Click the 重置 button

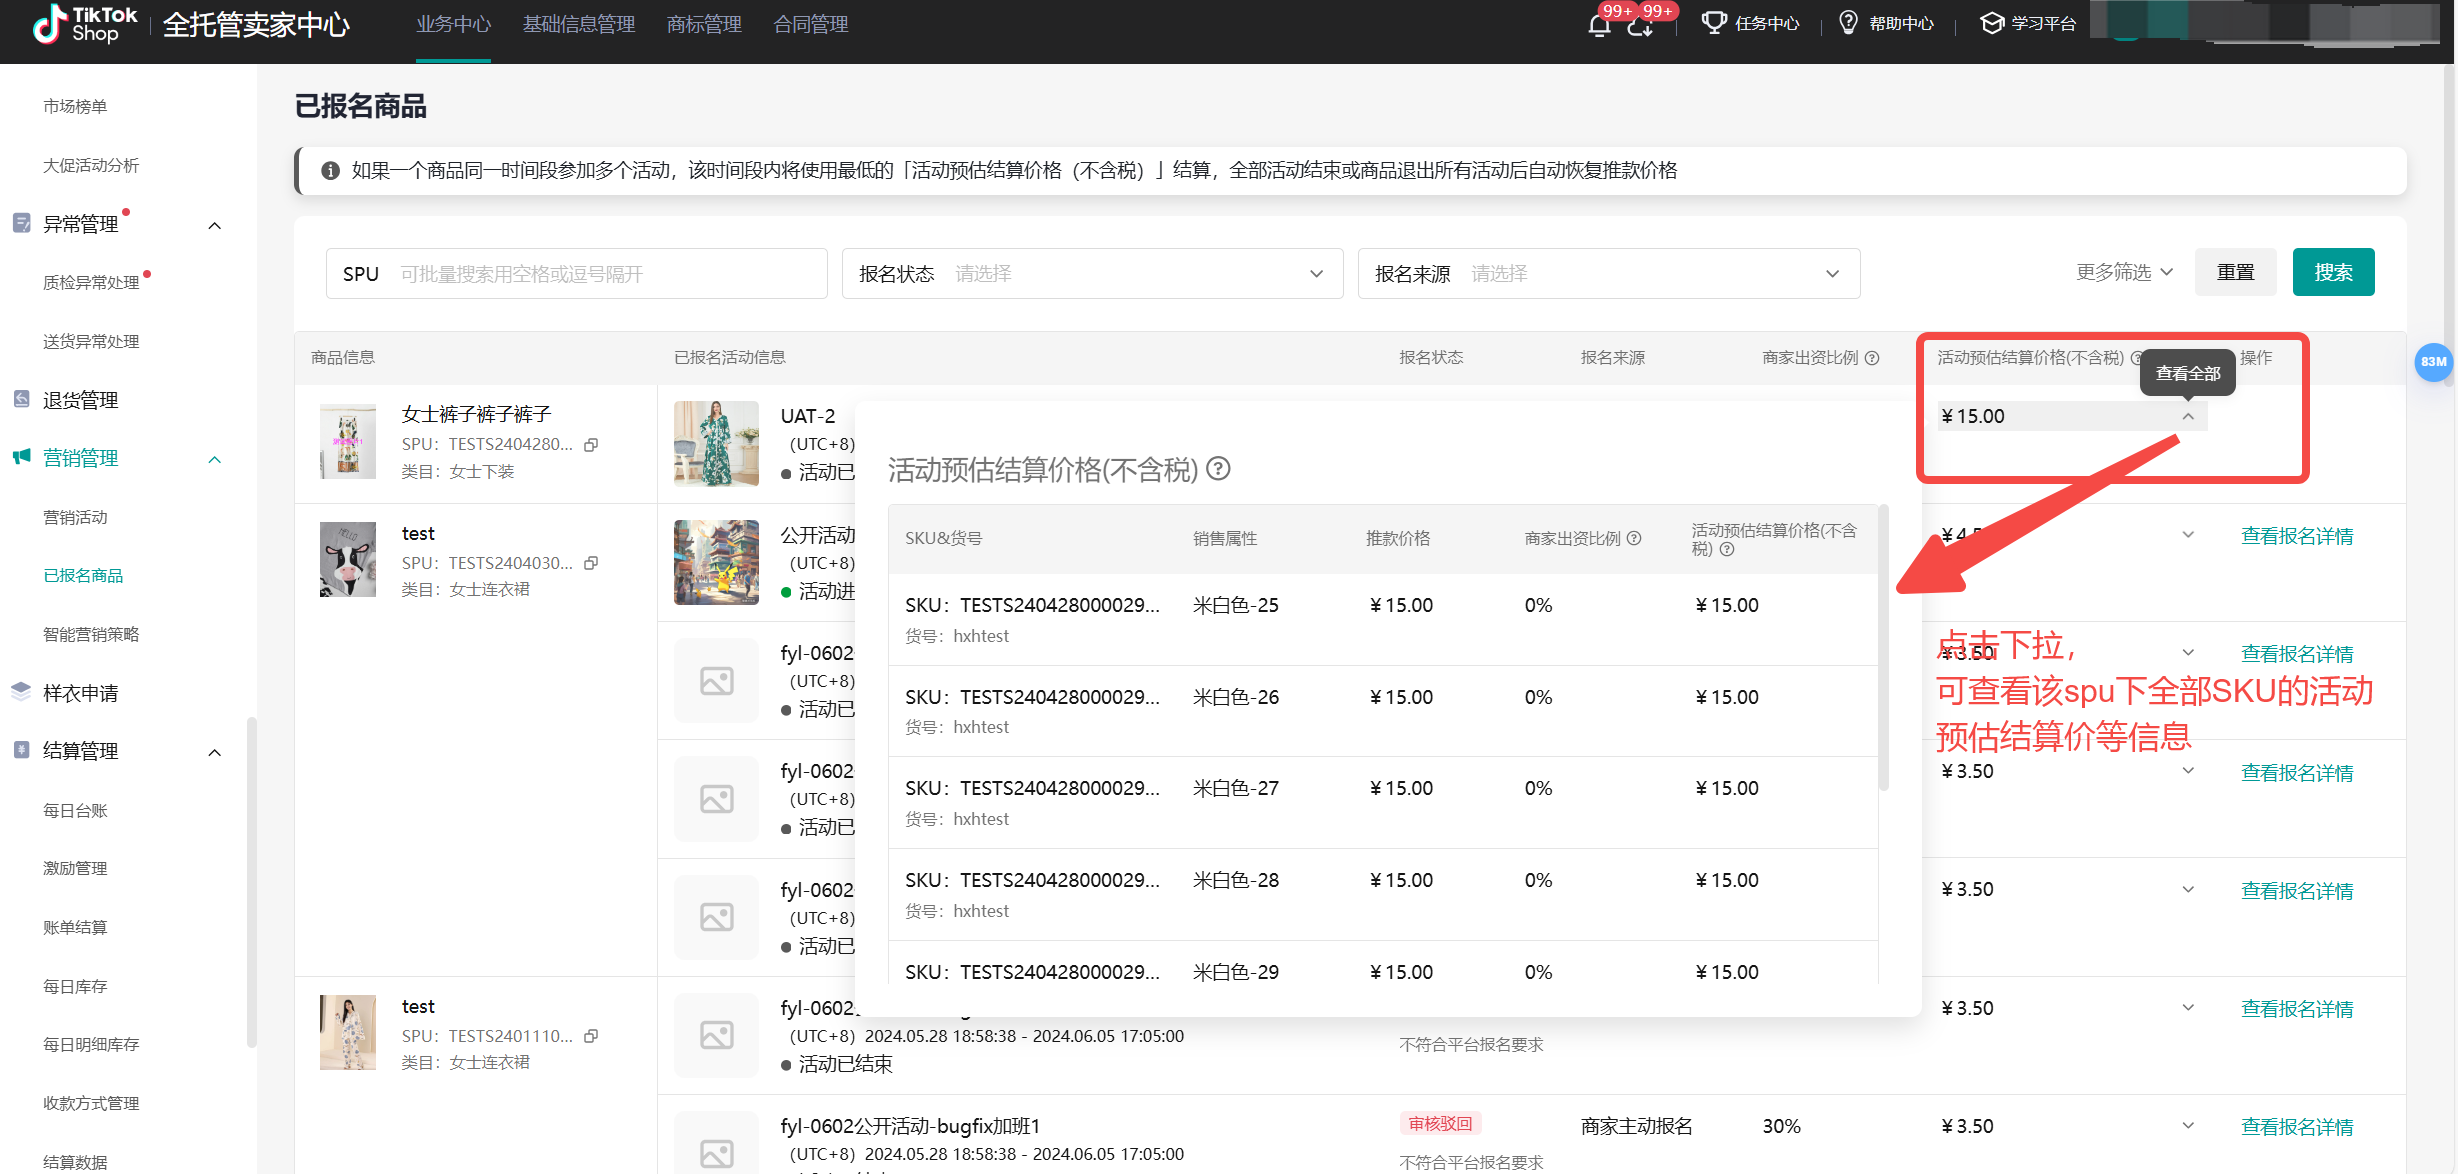2235,272
